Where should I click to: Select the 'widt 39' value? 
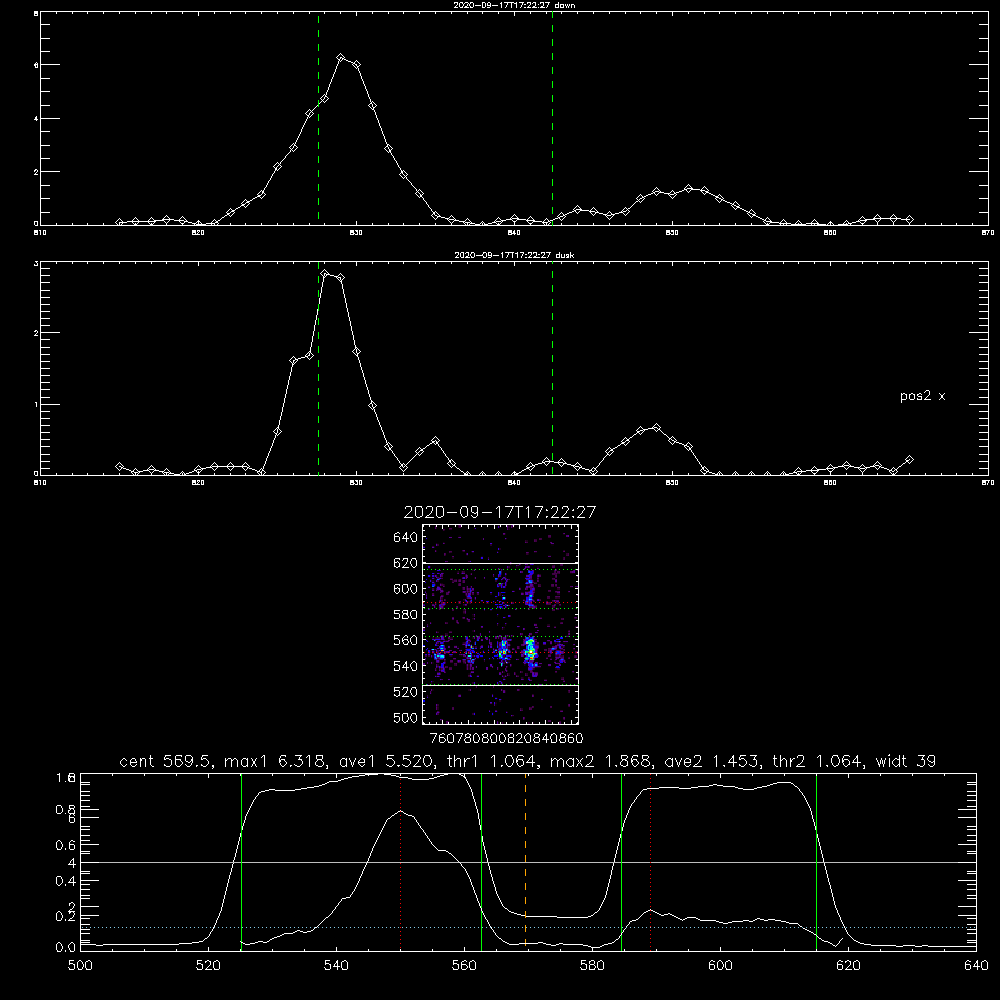[x=906, y=761]
